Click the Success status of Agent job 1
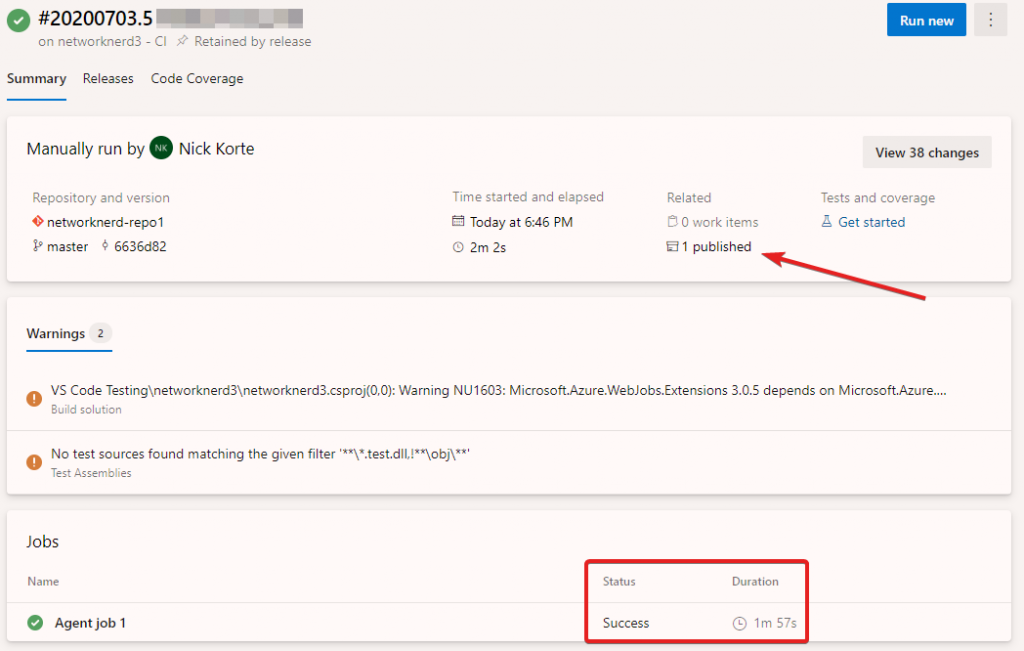Image resolution: width=1024 pixels, height=651 pixels. click(626, 623)
